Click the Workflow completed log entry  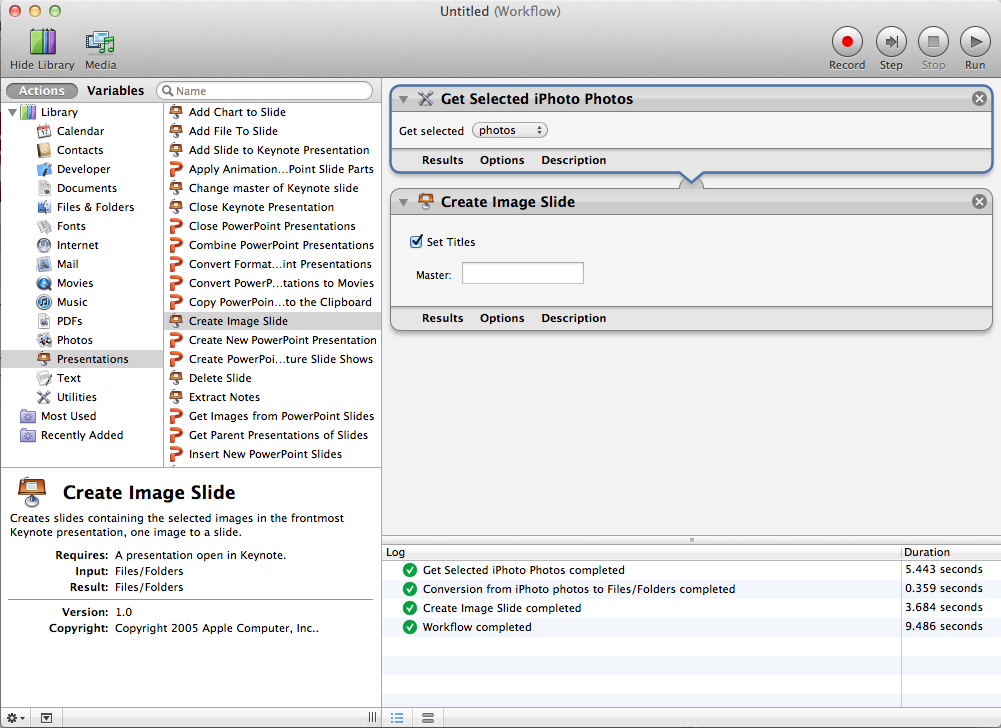[476, 627]
